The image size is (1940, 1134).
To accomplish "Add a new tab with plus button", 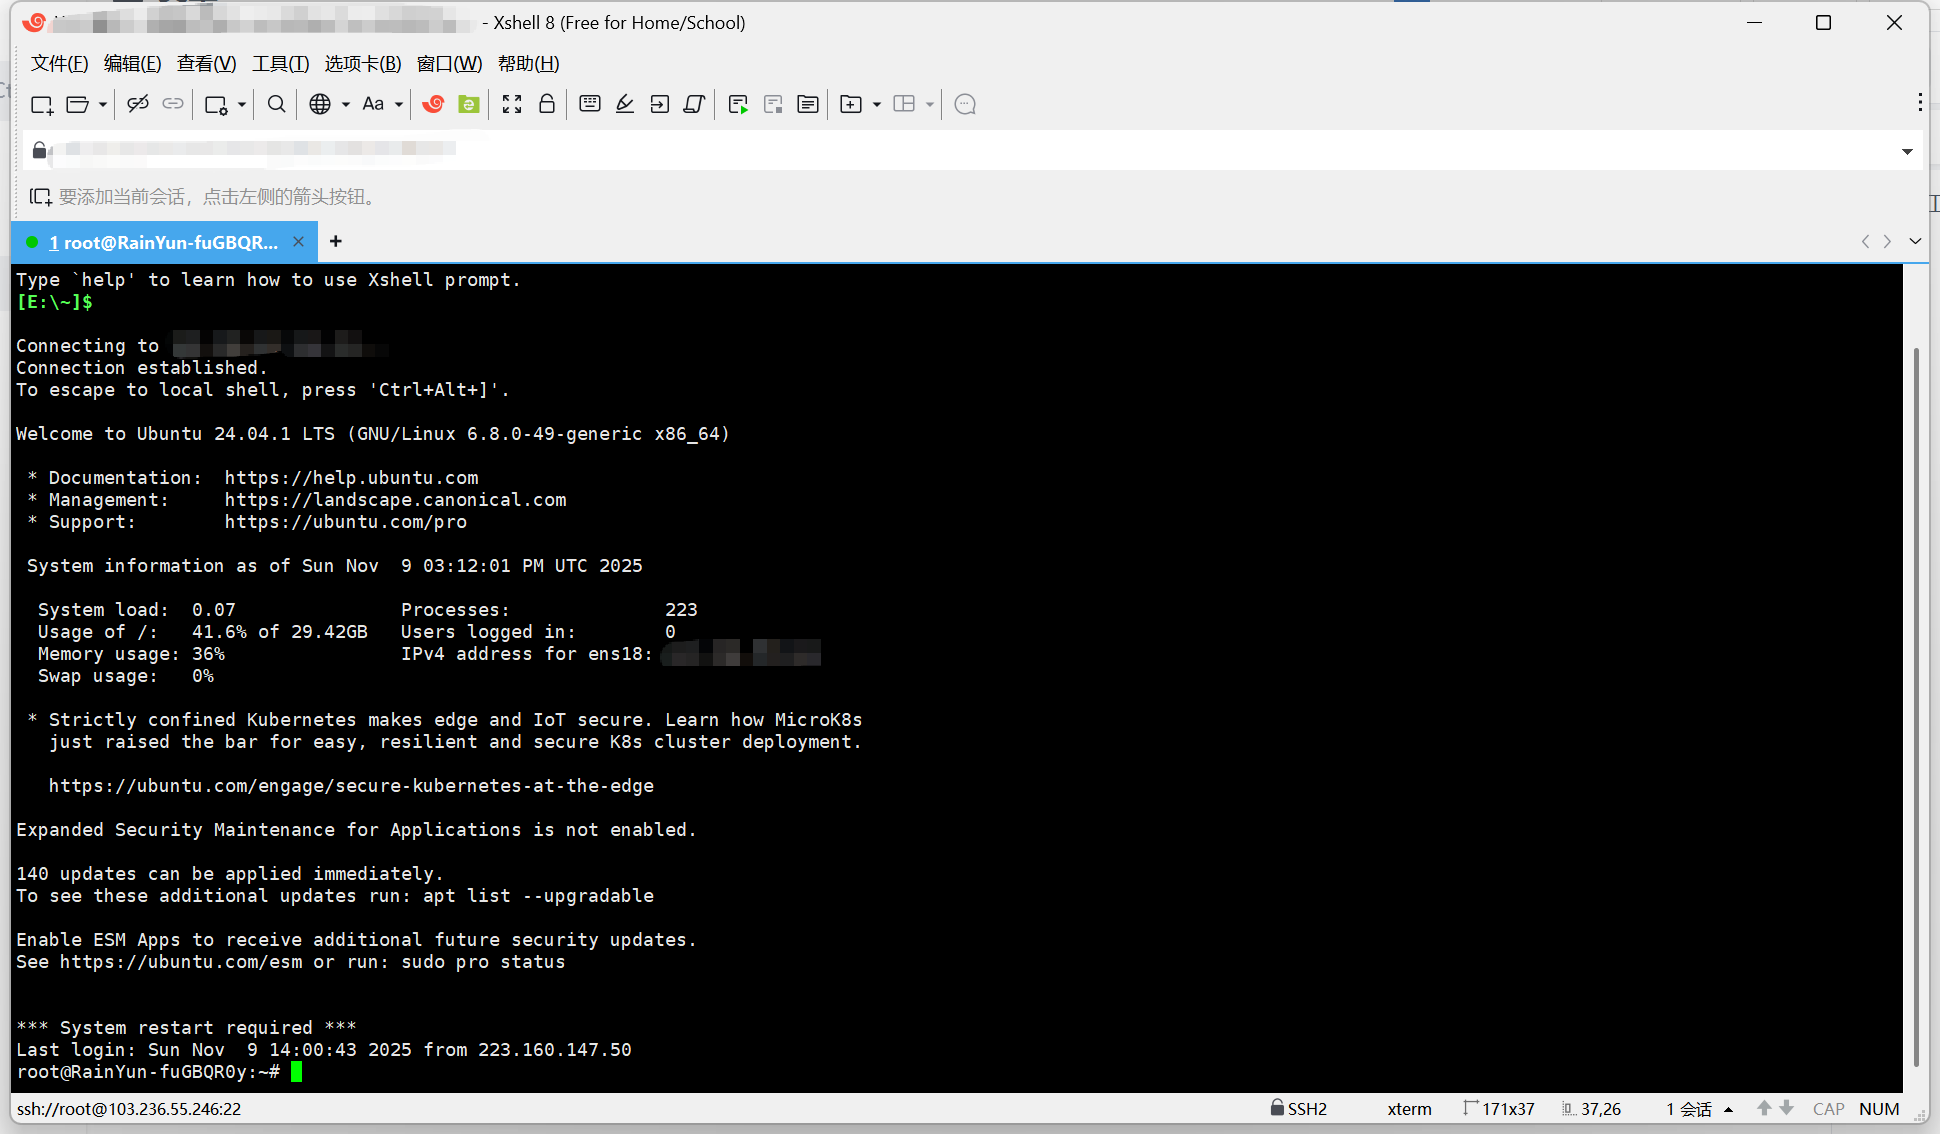I will (336, 241).
